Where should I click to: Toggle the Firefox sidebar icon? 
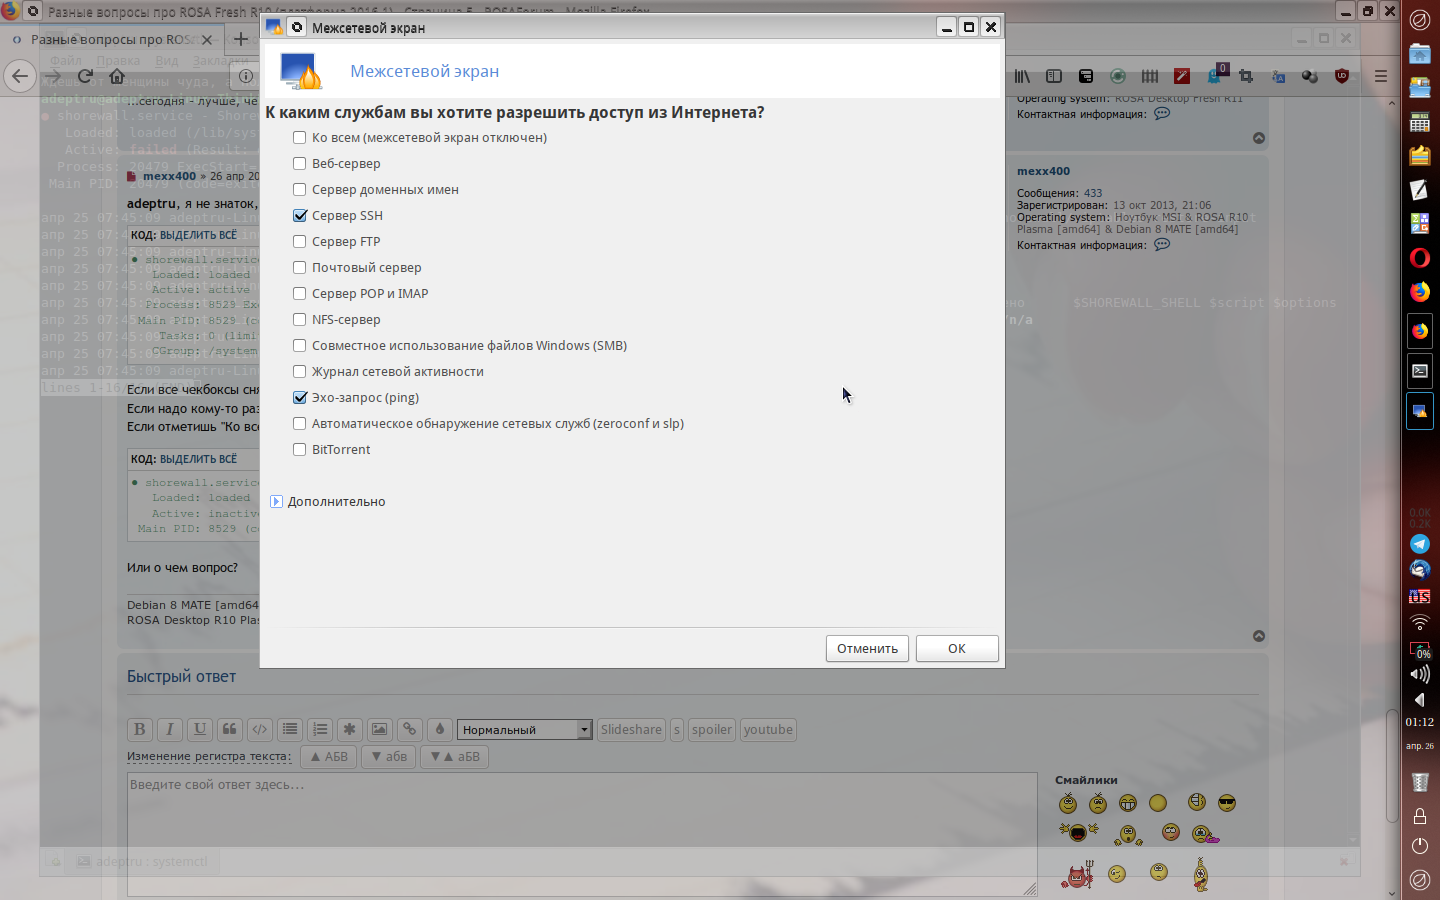[1054, 76]
